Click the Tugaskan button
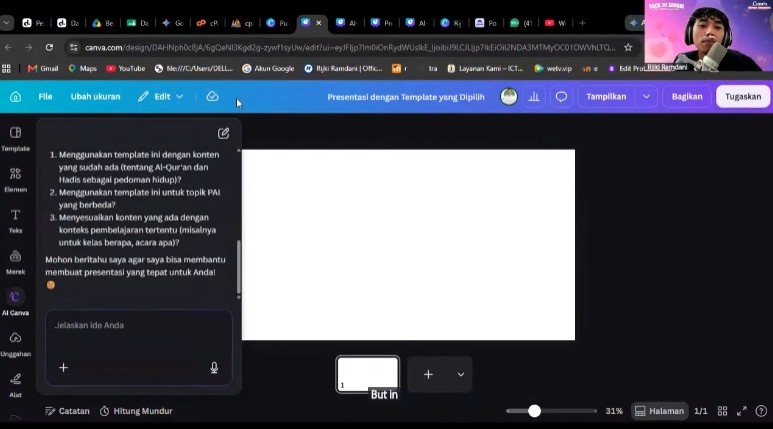Image resolution: width=773 pixels, height=429 pixels. [743, 97]
